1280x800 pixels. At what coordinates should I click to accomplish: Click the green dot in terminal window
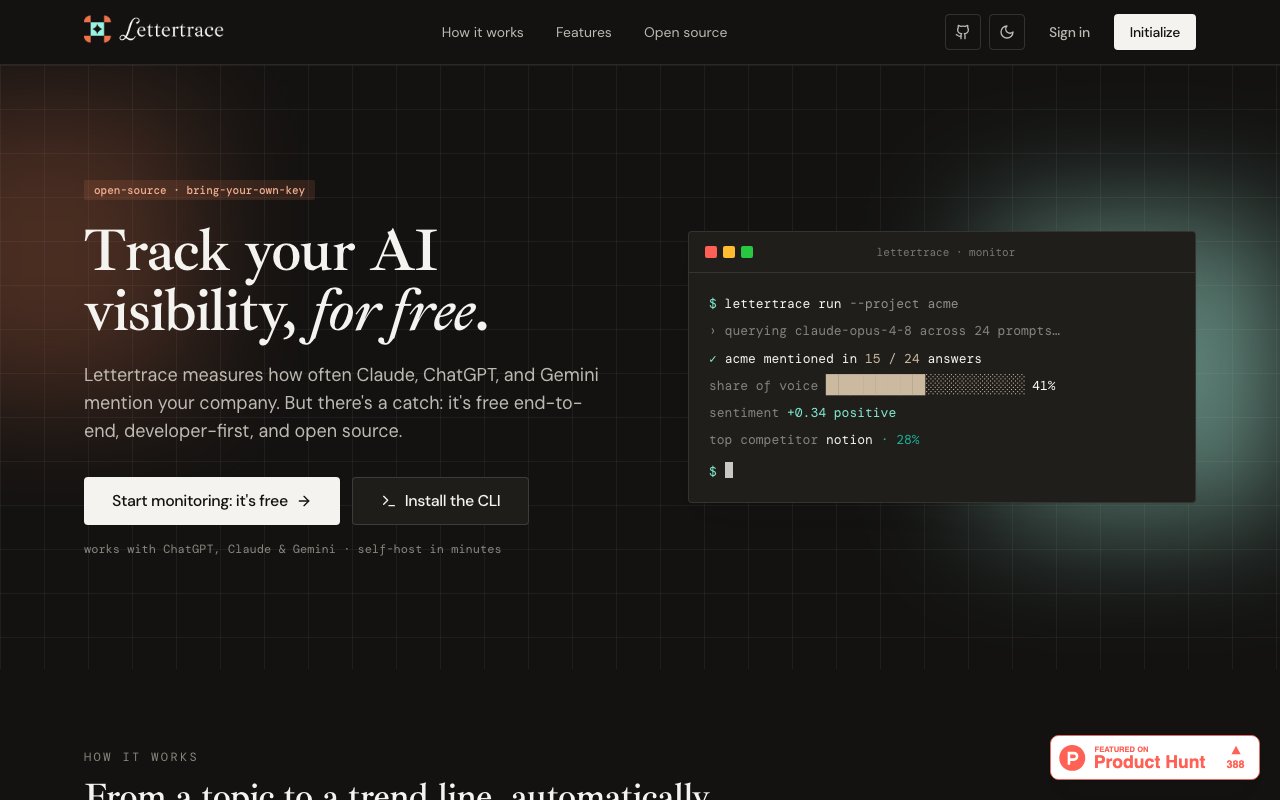click(x=747, y=252)
